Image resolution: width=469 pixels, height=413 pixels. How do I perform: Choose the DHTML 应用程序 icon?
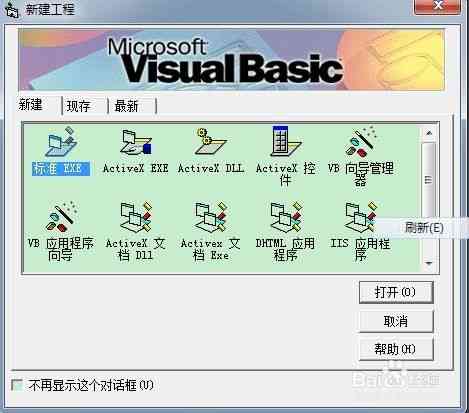286,217
